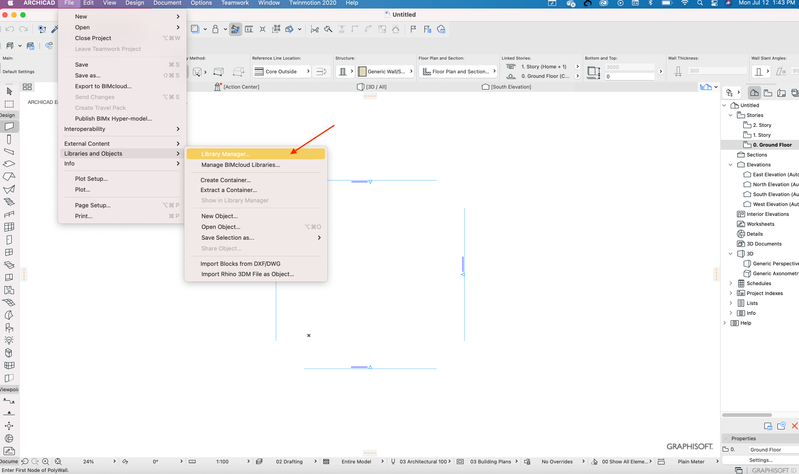Select 0. Ground Floor in Navigator
This screenshot has height=474, width=799.
coord(771,145)
